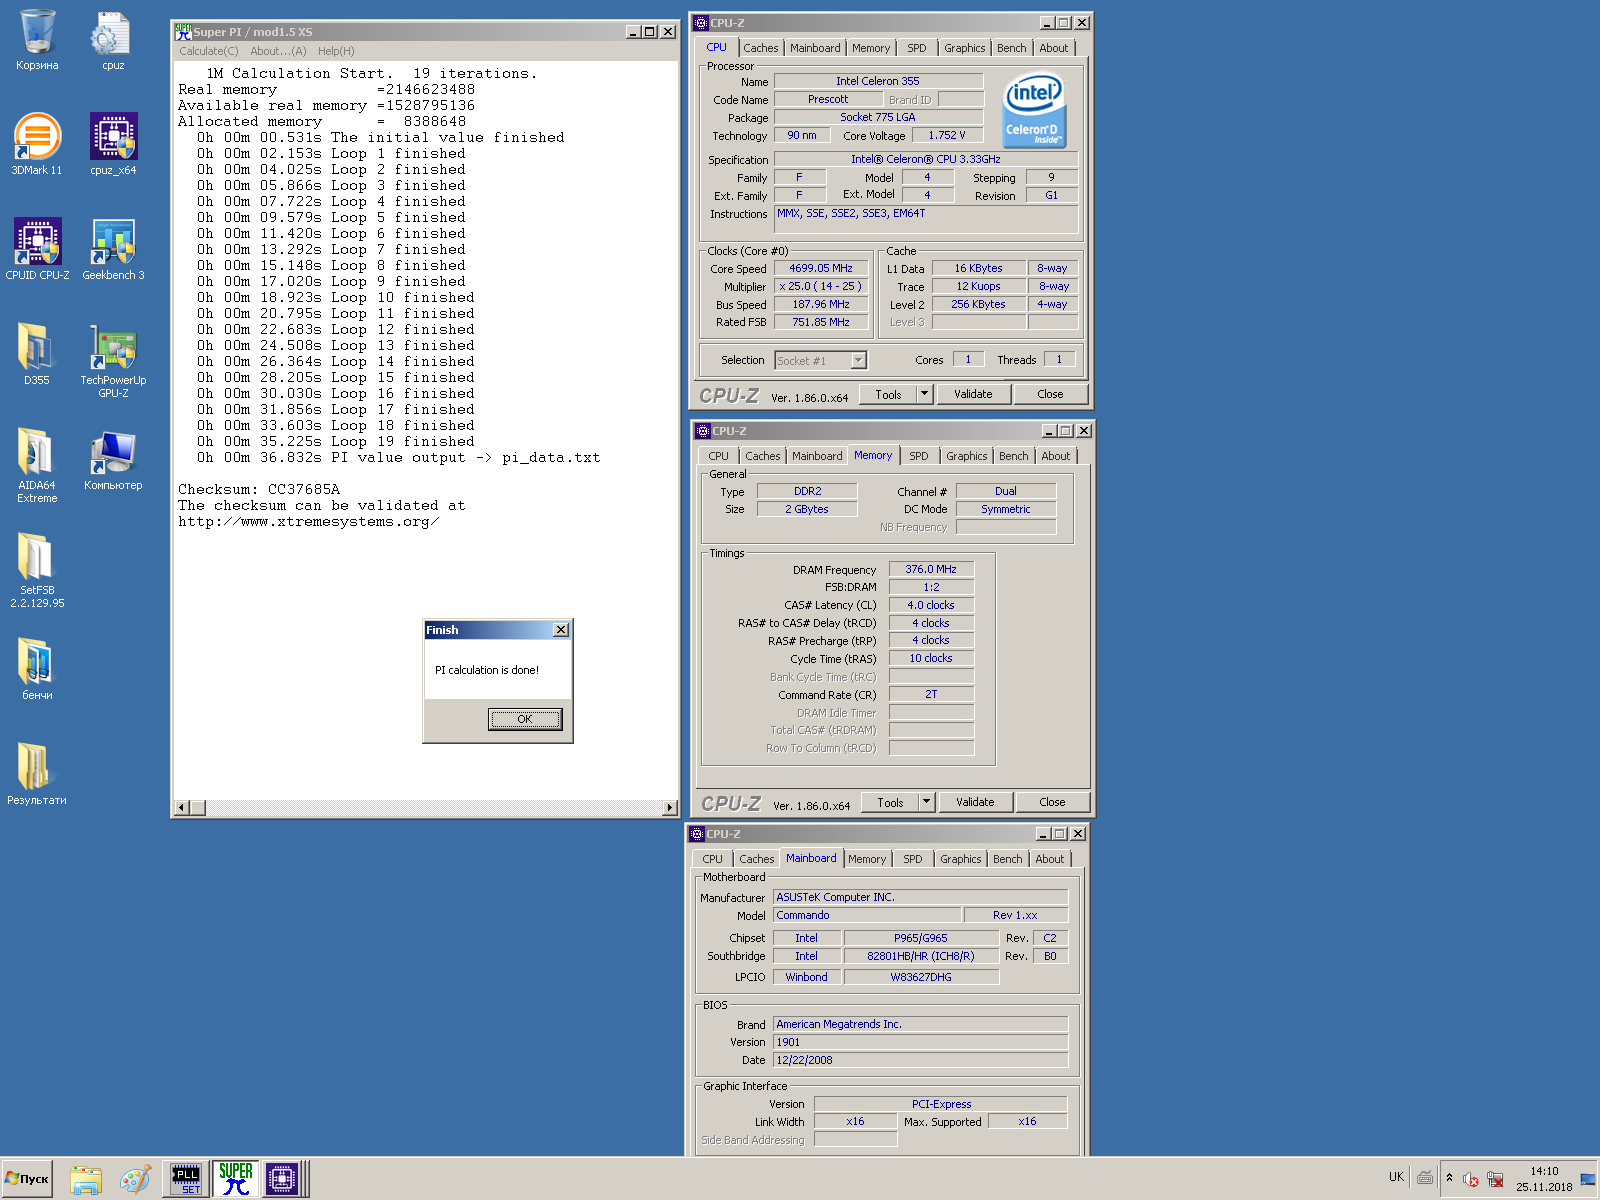Click the Intel Celeron D logo

click(x=1034, y=109)
